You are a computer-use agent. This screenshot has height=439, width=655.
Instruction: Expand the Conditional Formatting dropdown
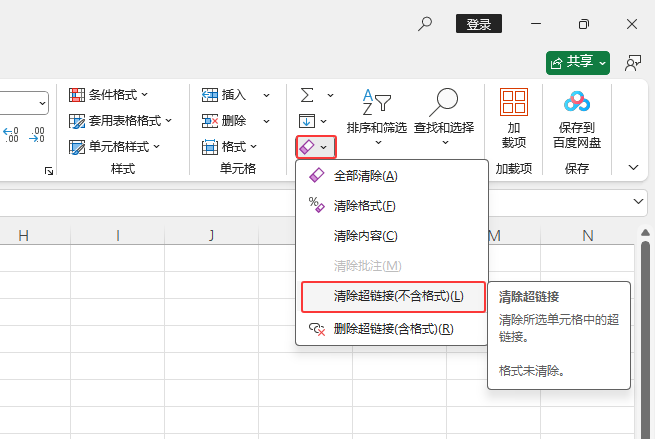coord(110,95)
